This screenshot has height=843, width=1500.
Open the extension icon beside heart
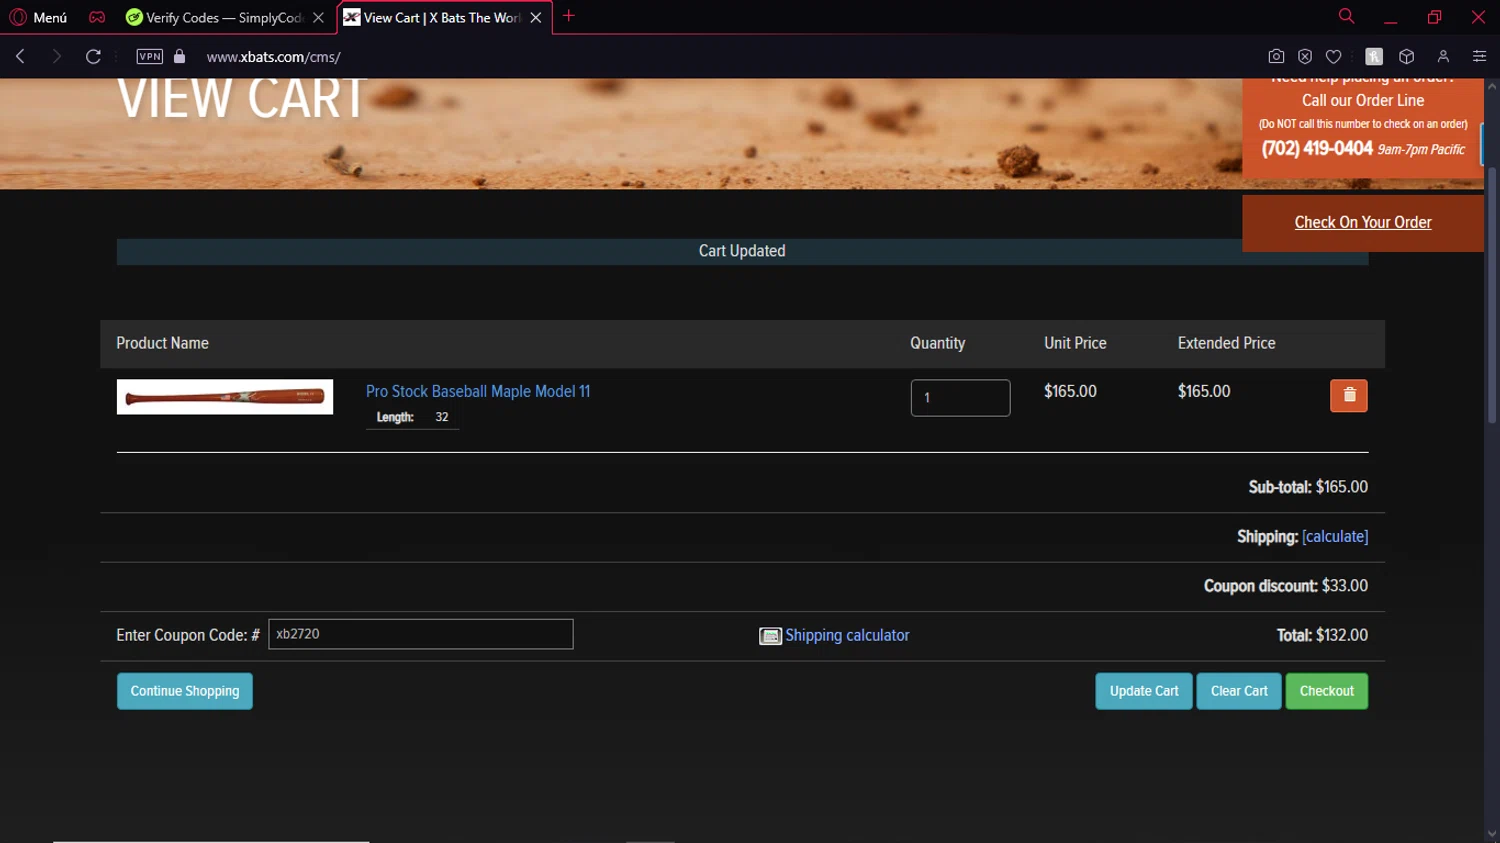[x=1374, y=56]
